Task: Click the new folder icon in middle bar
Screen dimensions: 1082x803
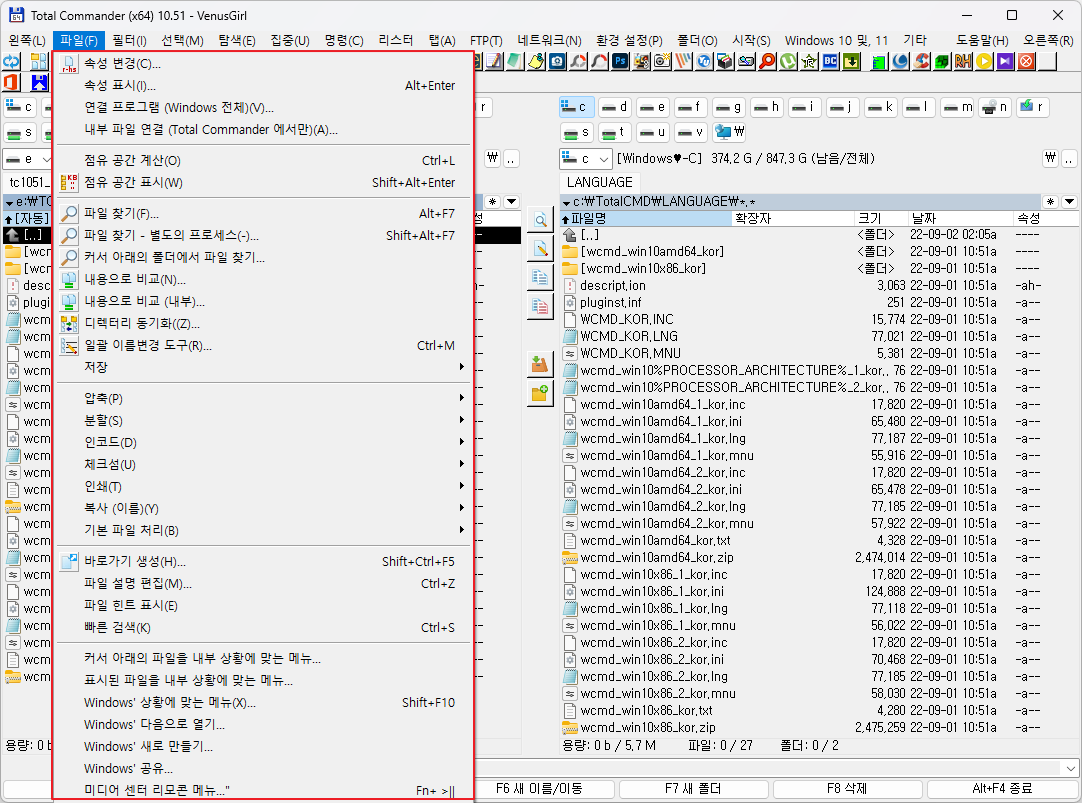Action: (x=540, y=393)
